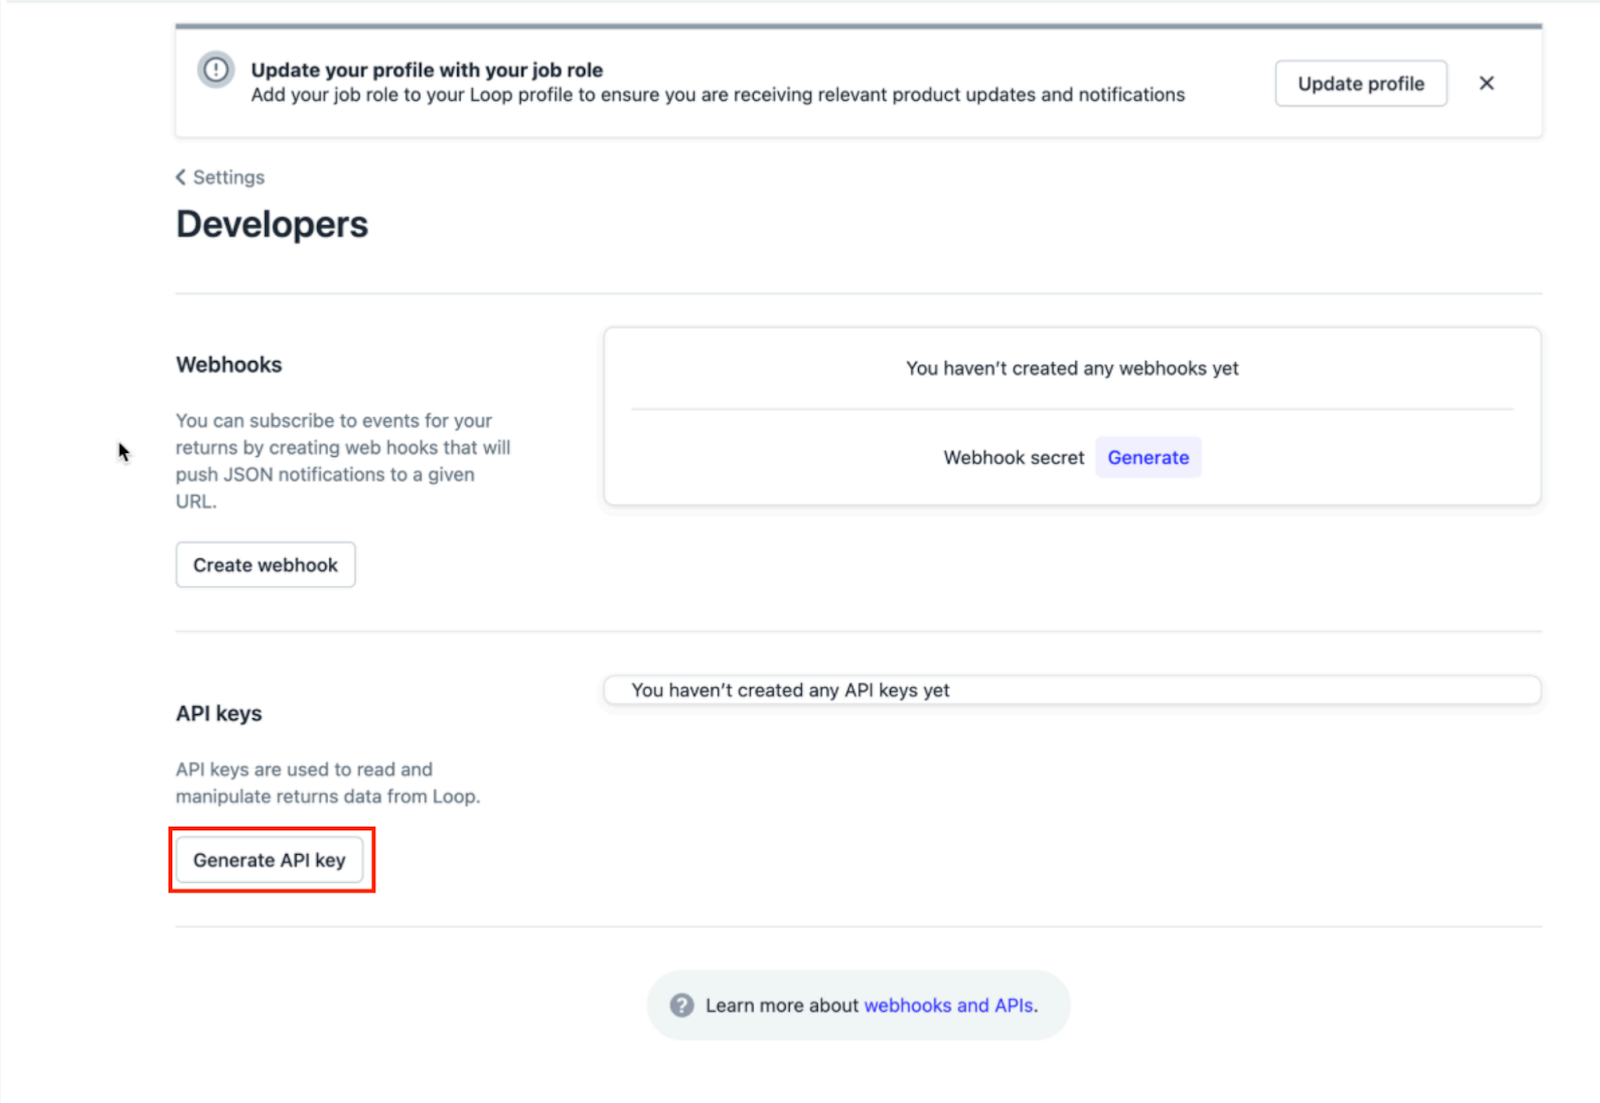Click the Create webhook button
The height and width of the screenshot is (1103, 1600).
[x=265, y=565]
